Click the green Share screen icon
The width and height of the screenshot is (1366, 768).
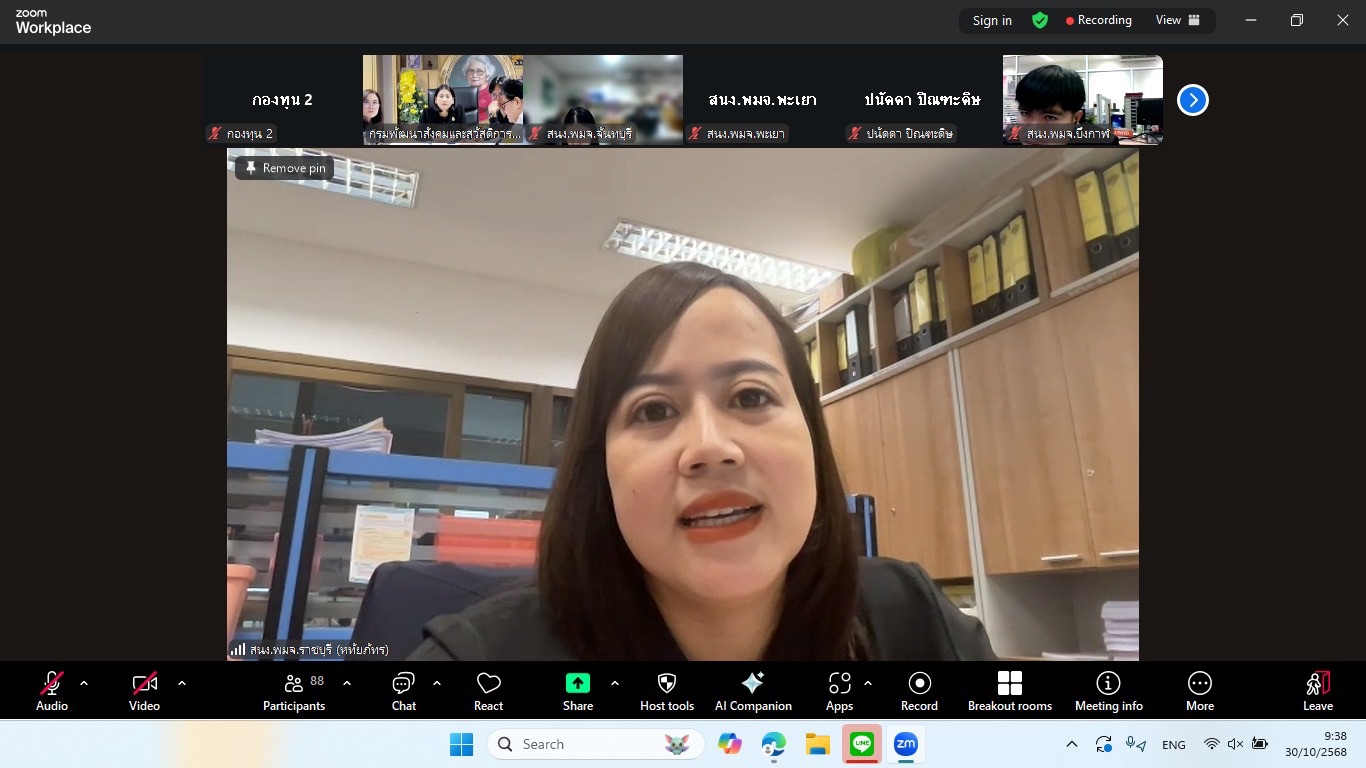[578, 683]
